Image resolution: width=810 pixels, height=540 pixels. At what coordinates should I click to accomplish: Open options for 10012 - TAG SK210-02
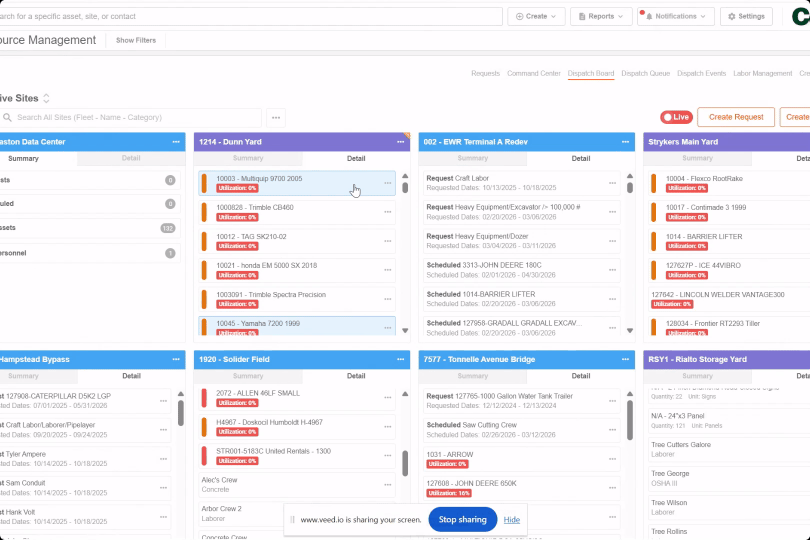387,241
